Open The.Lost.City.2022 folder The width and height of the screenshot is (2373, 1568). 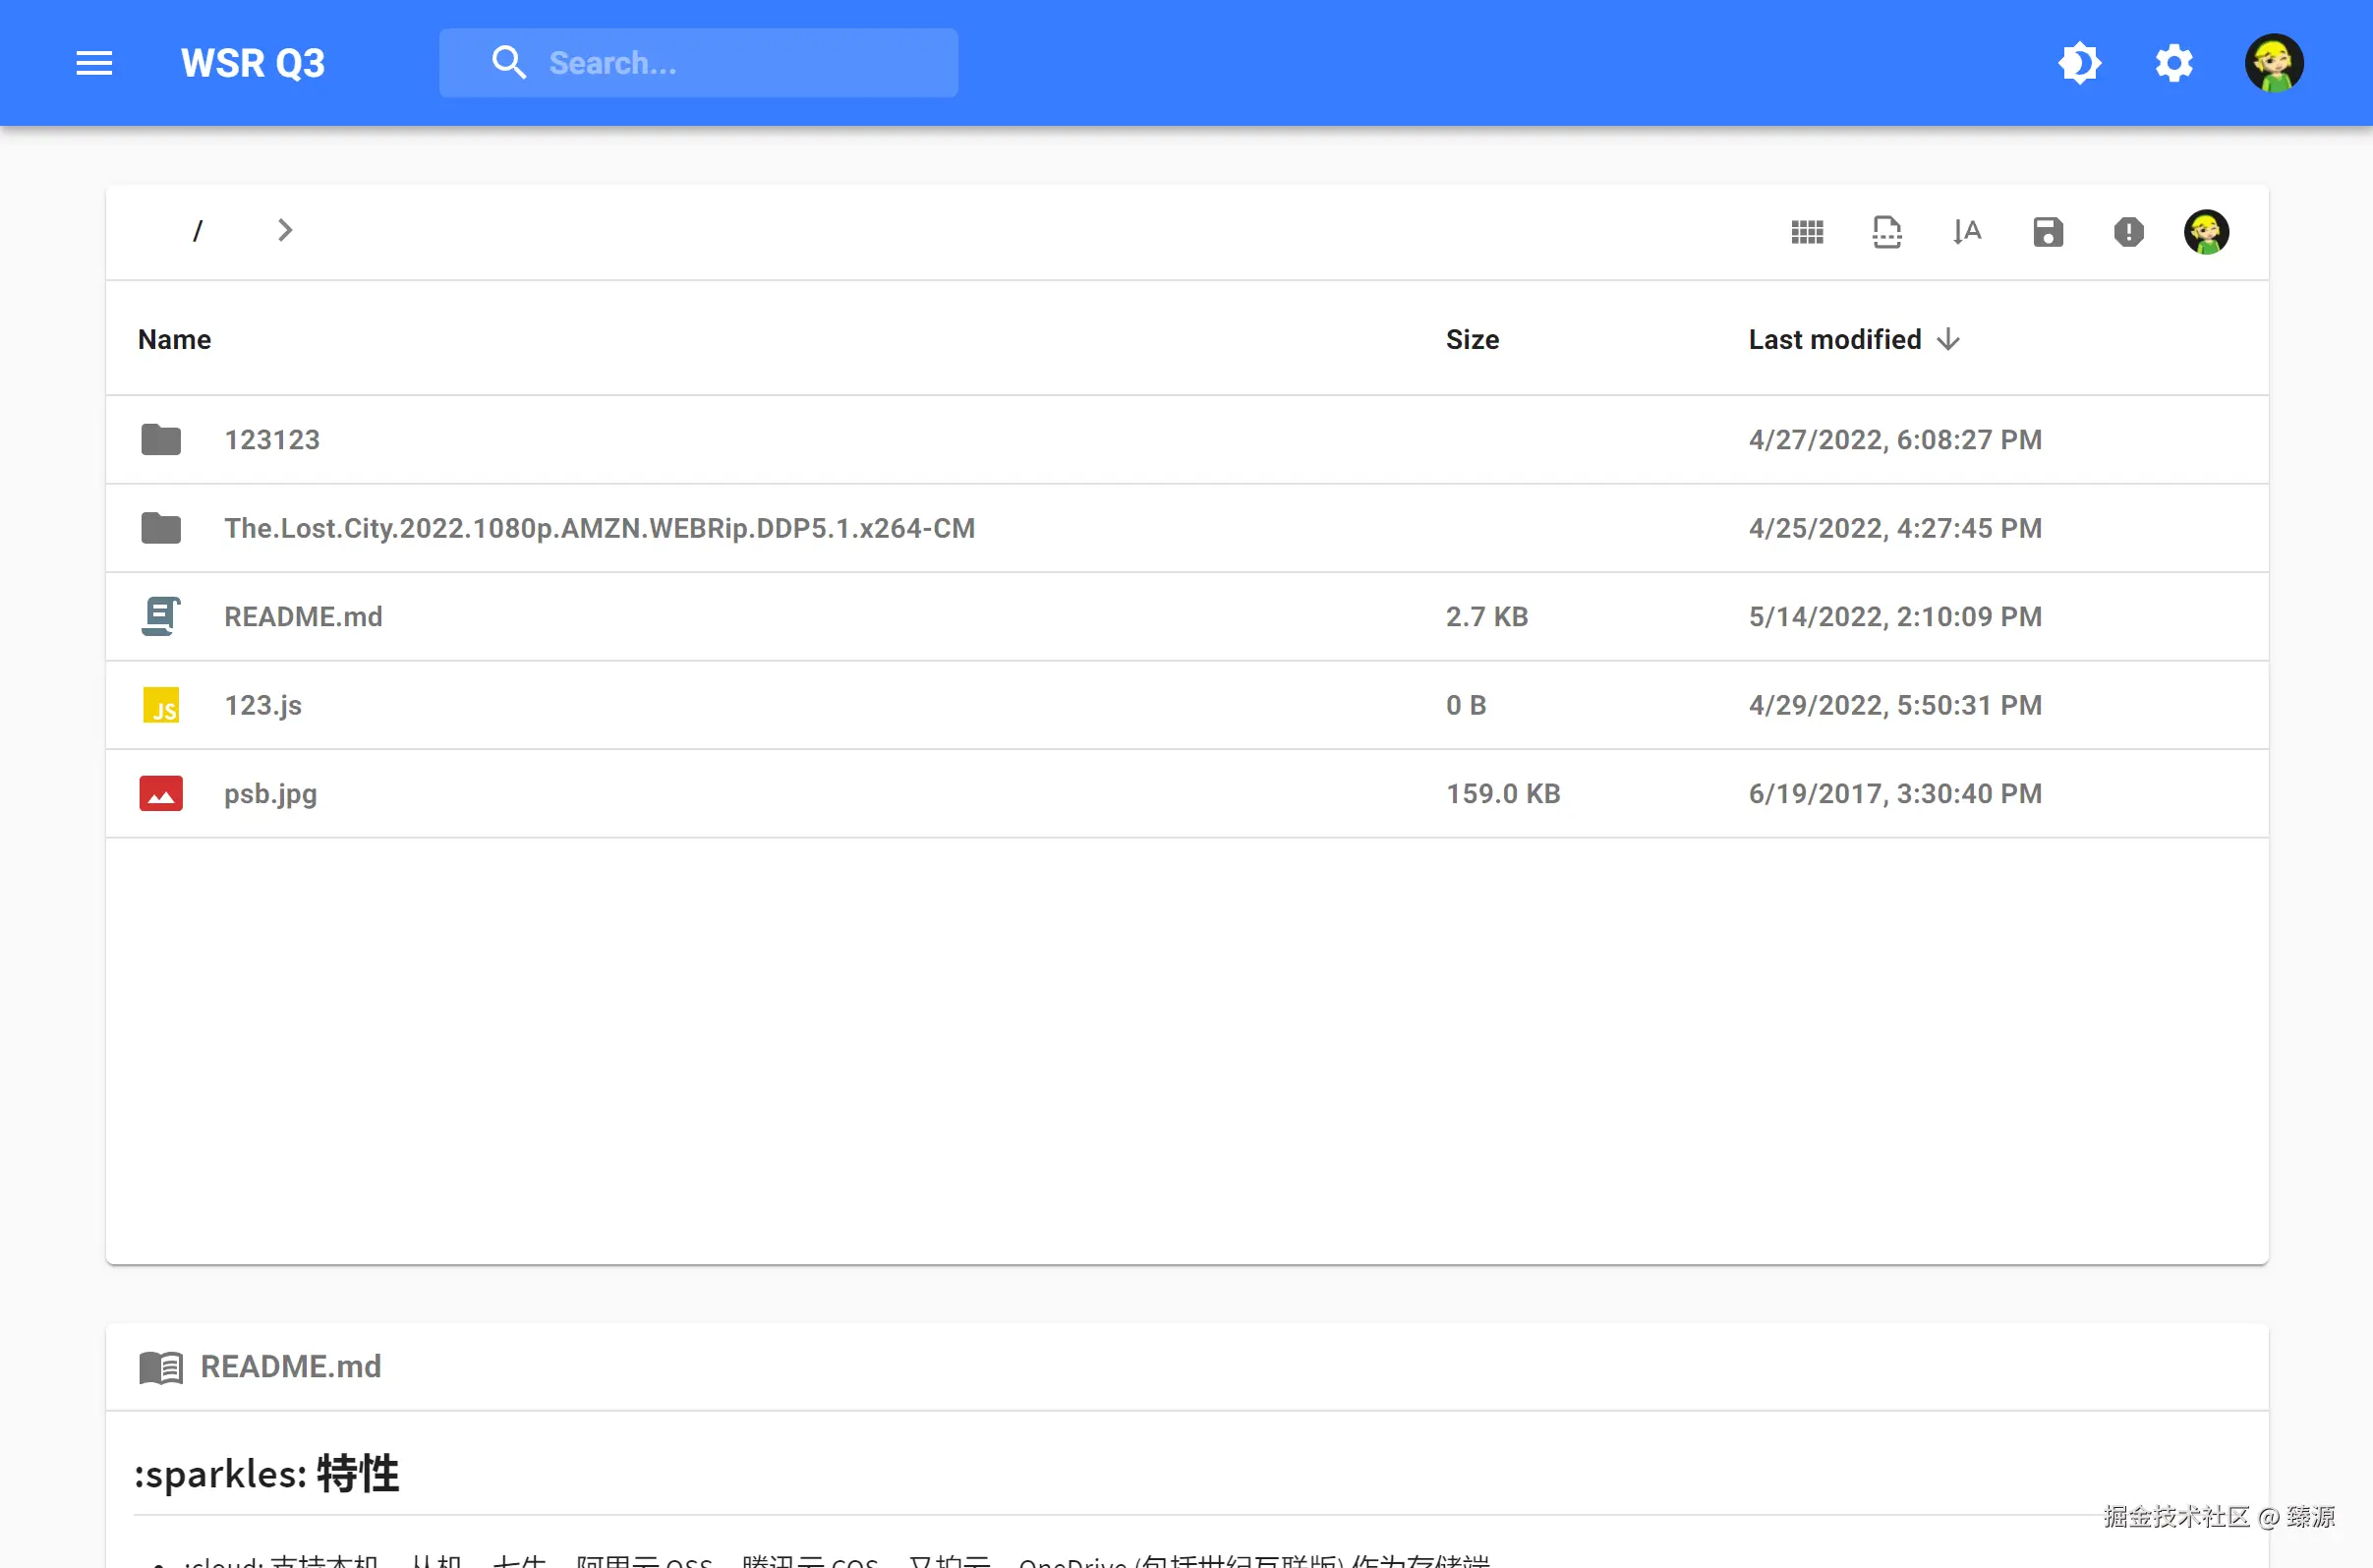598,528
